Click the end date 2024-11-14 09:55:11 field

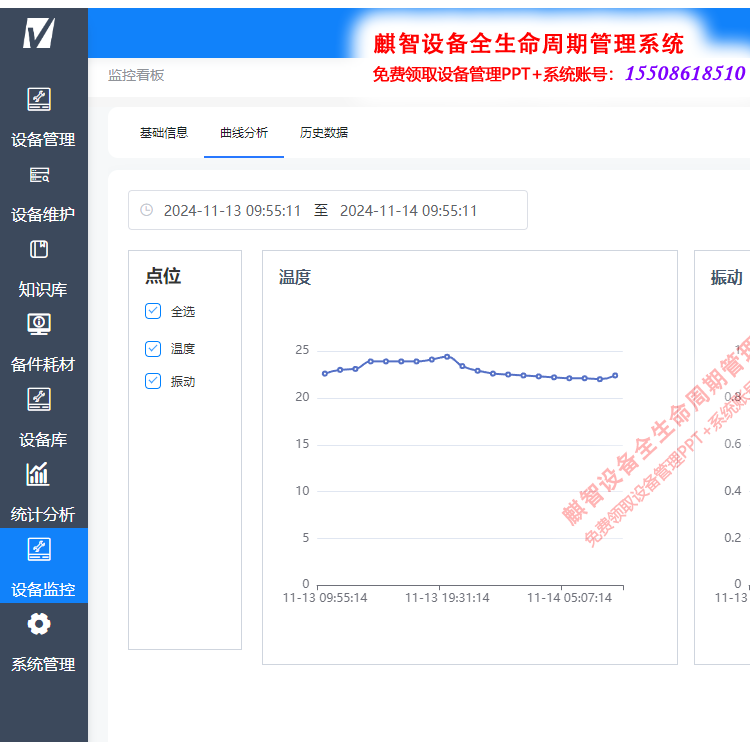408,211
